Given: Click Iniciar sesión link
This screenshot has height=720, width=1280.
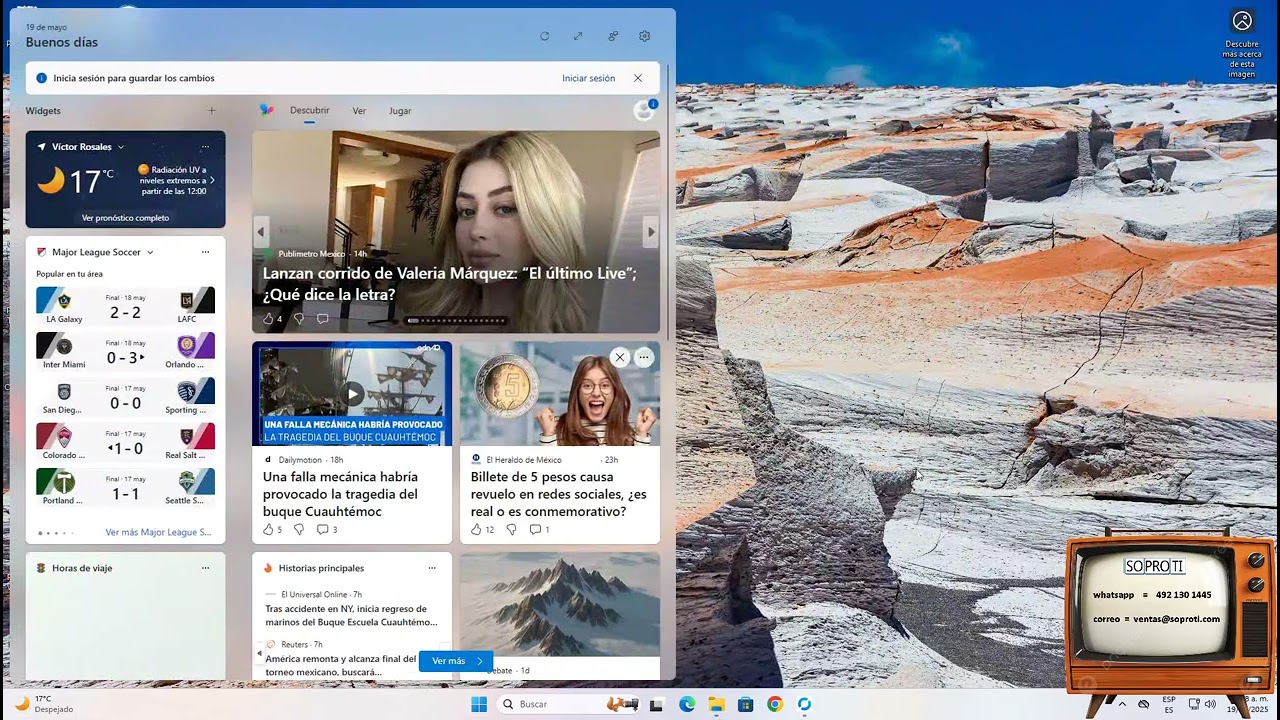Looking at the screenshot, I should click(x=589, y=78).
